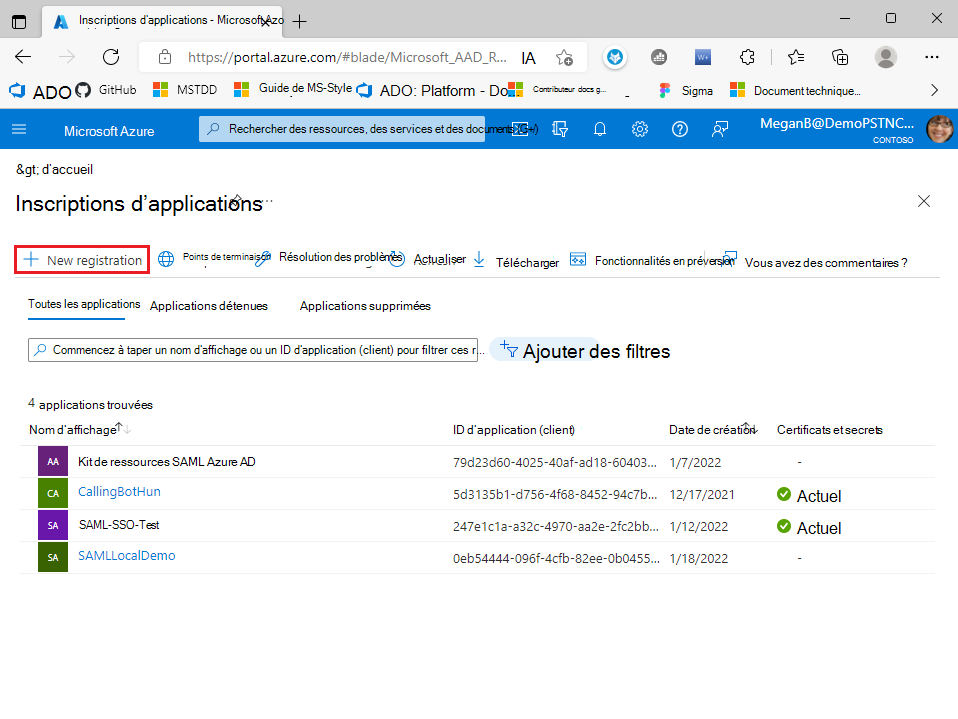The image size is (958, 719).
Task: Open Azure notifications bell
Action: 600,129
